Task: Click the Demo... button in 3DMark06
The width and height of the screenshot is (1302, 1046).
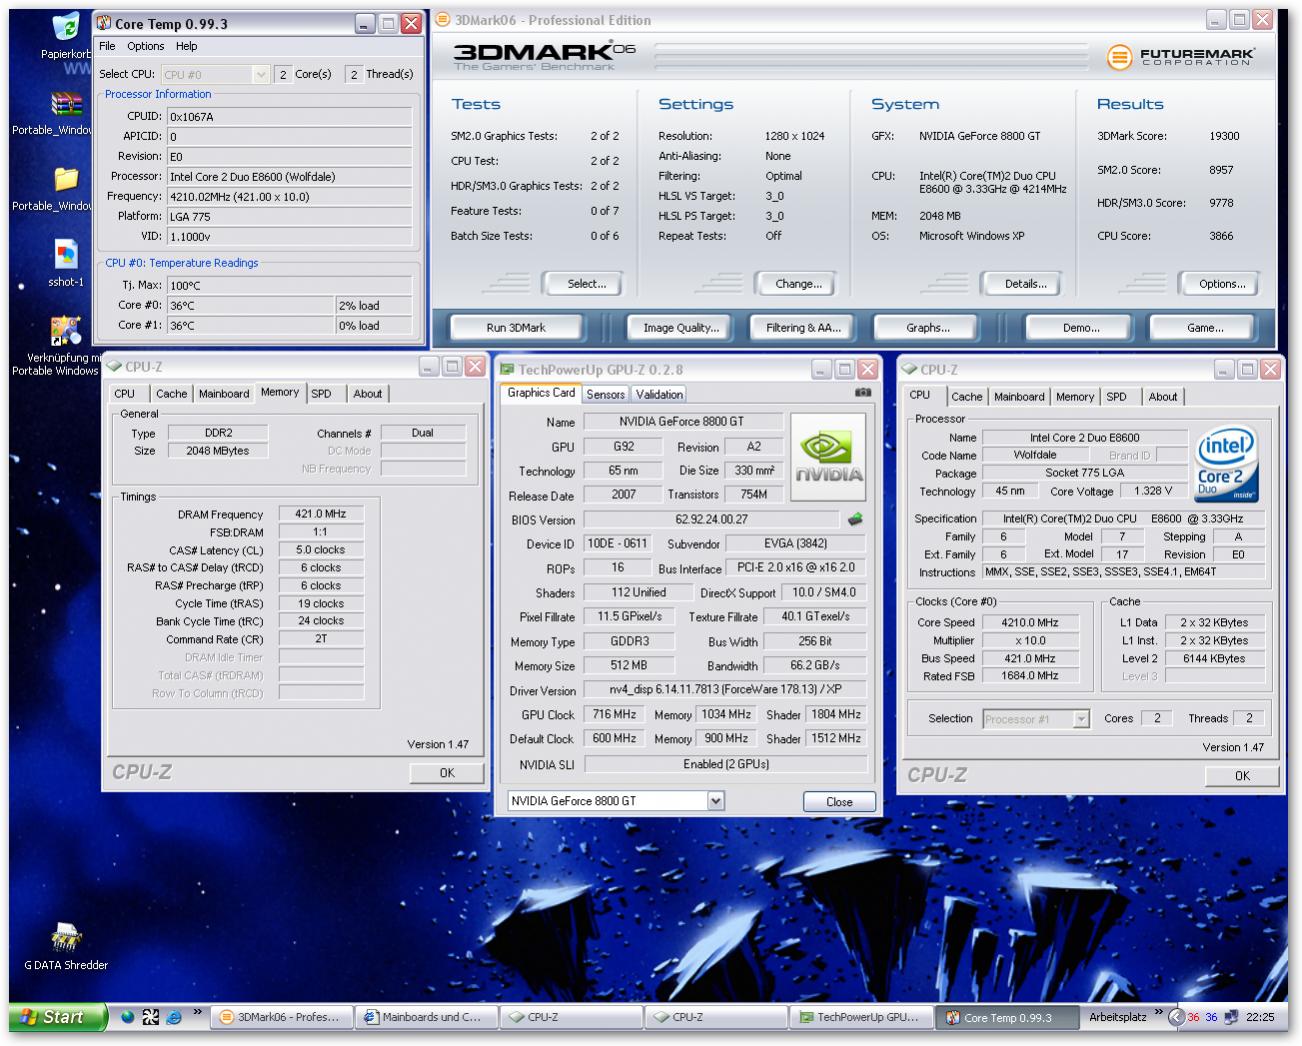Action: [x=1081, y=328]
